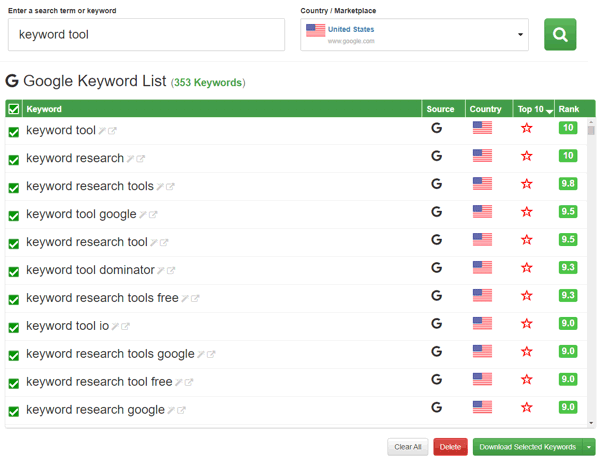Open external link beside 'keyword research tool'

coord(164,243)
